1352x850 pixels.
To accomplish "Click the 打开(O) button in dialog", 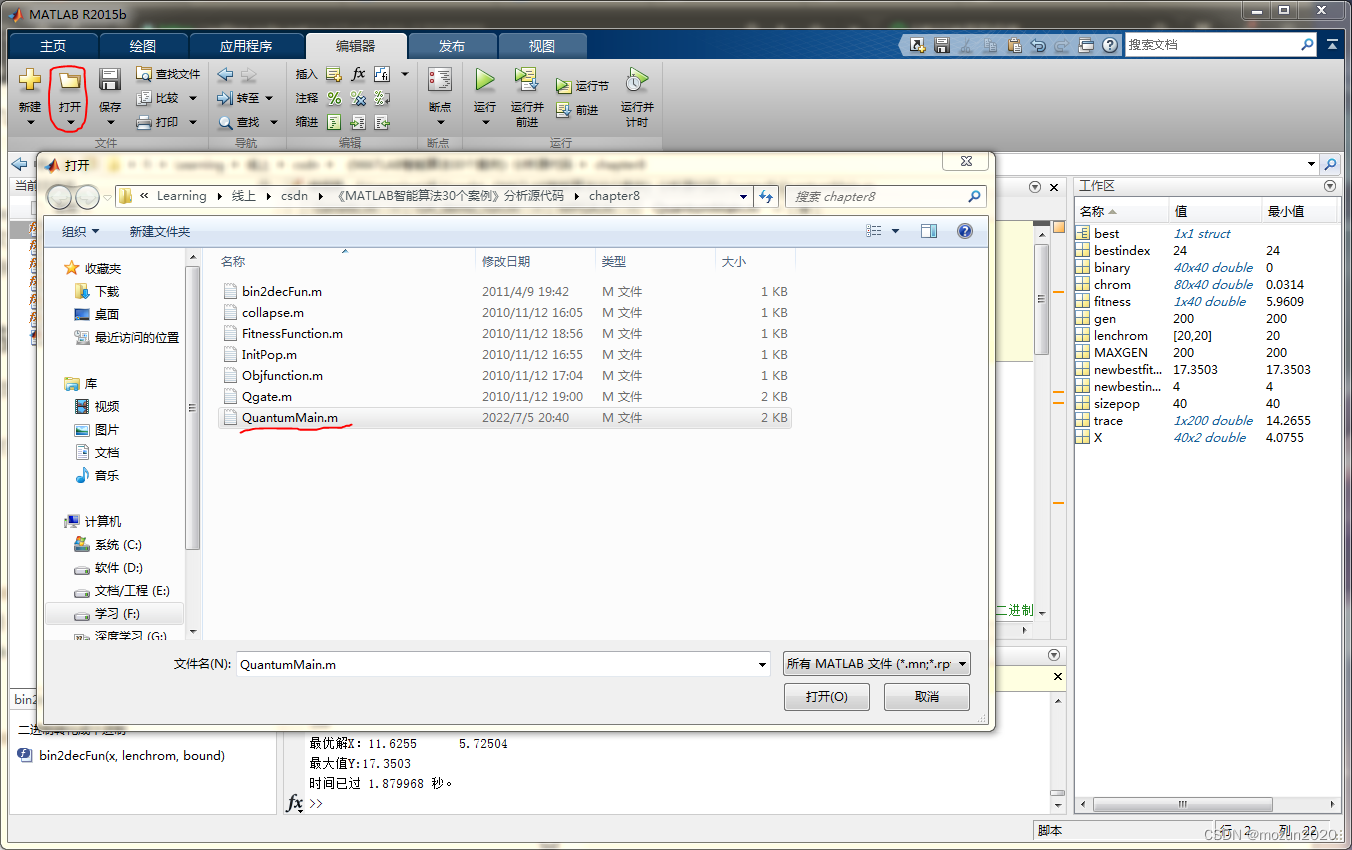I will 827,697.
